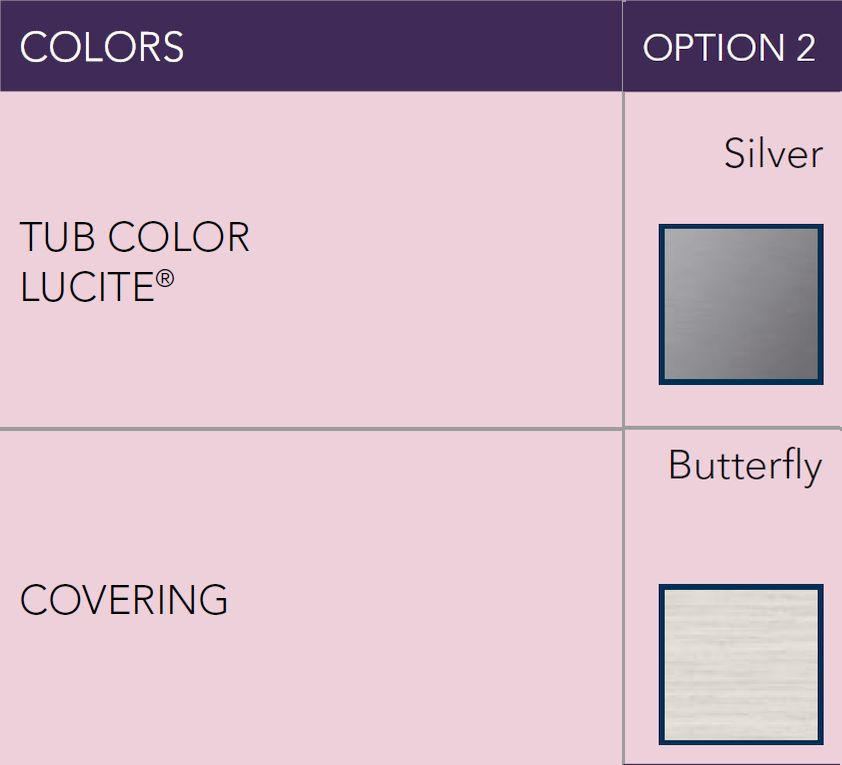The width and height of the screenshot is (842, 765).
Task: Click the letter B in Butterfly
Action: tap(680, 465)
